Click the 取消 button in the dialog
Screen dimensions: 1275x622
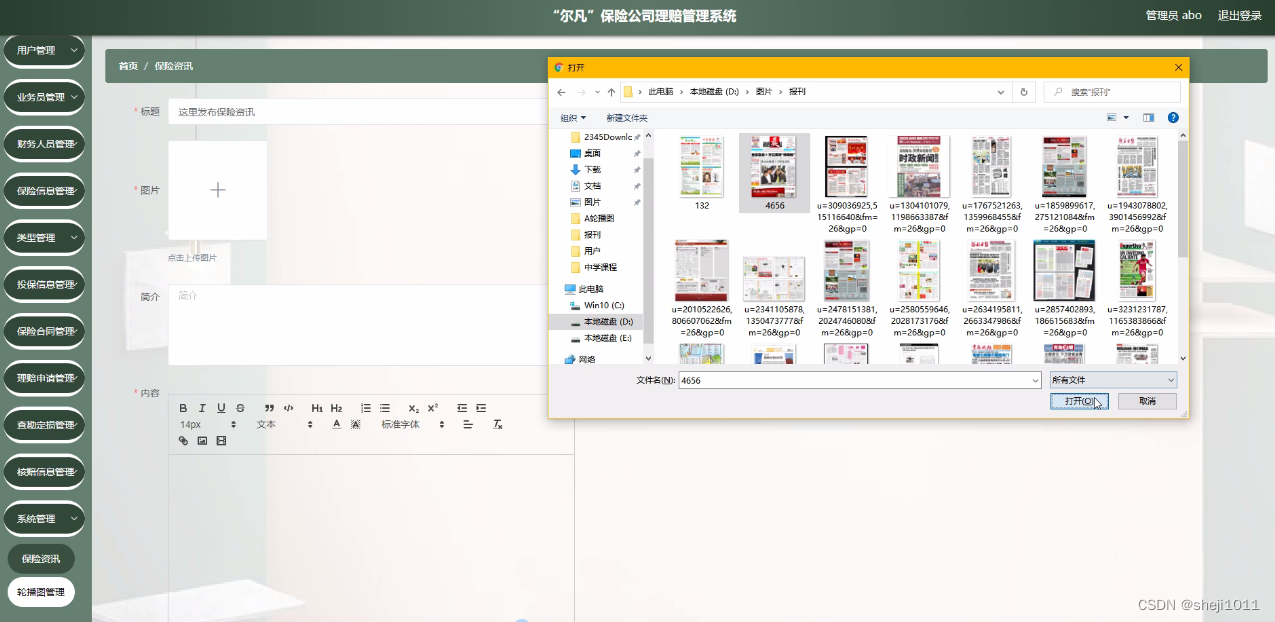point(1147,401)
